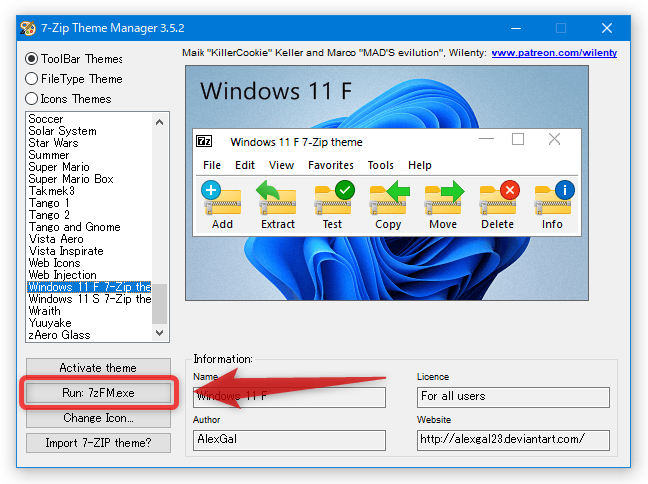This screenshot has width=648, height=484.
Task: Click the Licence field For all users
Action: (513, 397)
